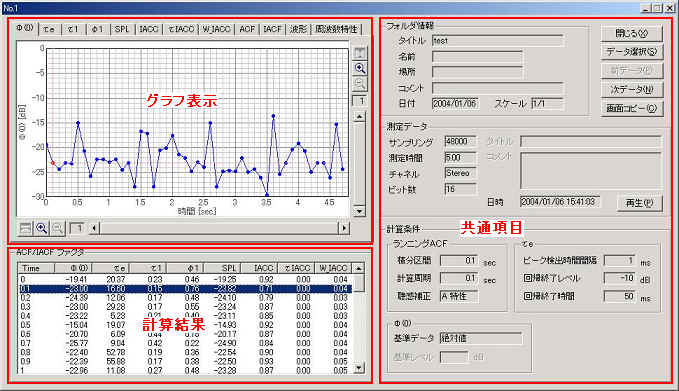Click right arrow of graph's horizontal scrollbar

(x=344, y=228)
